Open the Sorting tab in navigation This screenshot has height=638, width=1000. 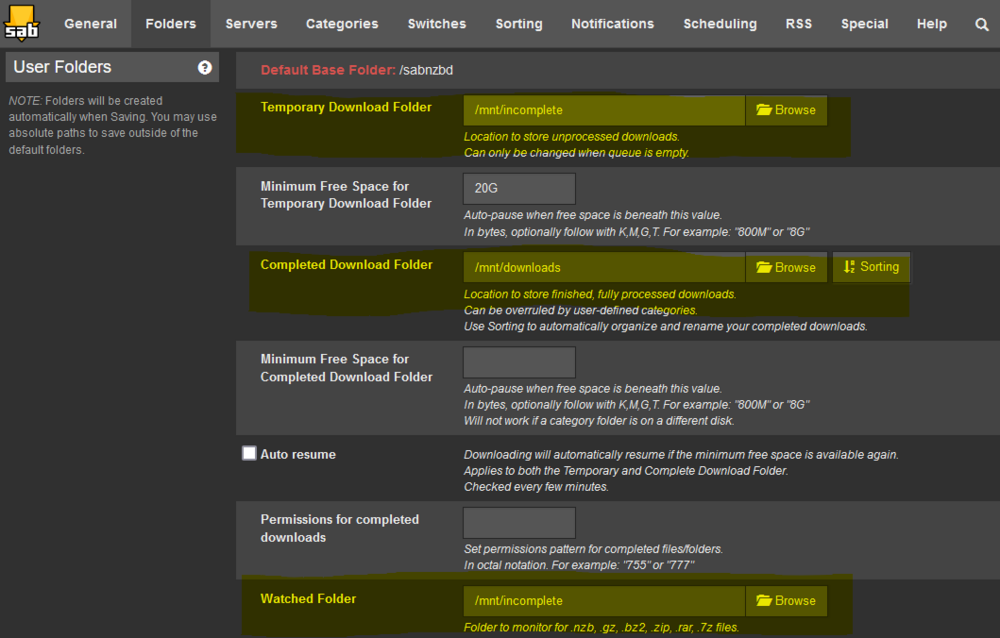pyautogui.click(x=519, y=24)
